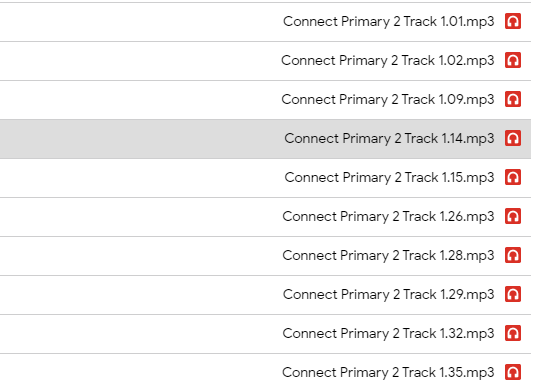This screenshot has height=392, width=536.
Task: Click headphone icon for Track 1.14.mp3
Action: click(x=513, y=138)
